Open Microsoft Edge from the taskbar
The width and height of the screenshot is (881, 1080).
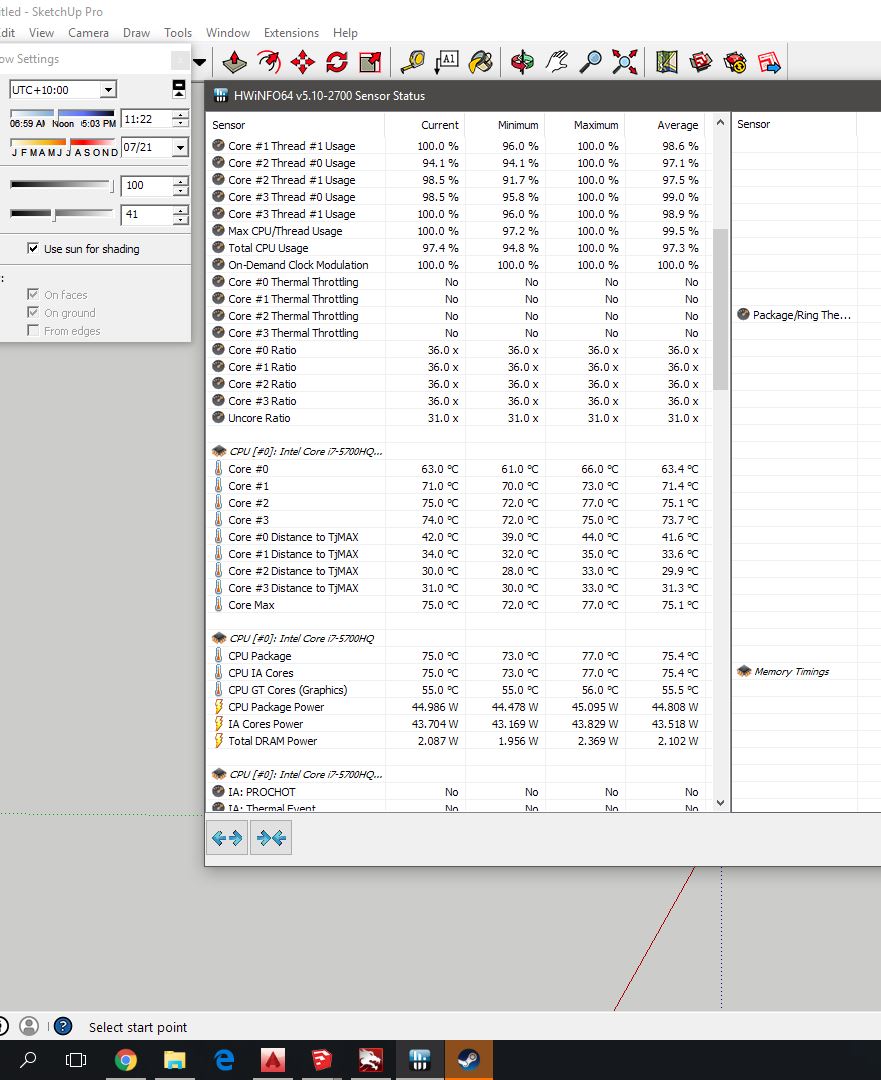[224, 1059]
